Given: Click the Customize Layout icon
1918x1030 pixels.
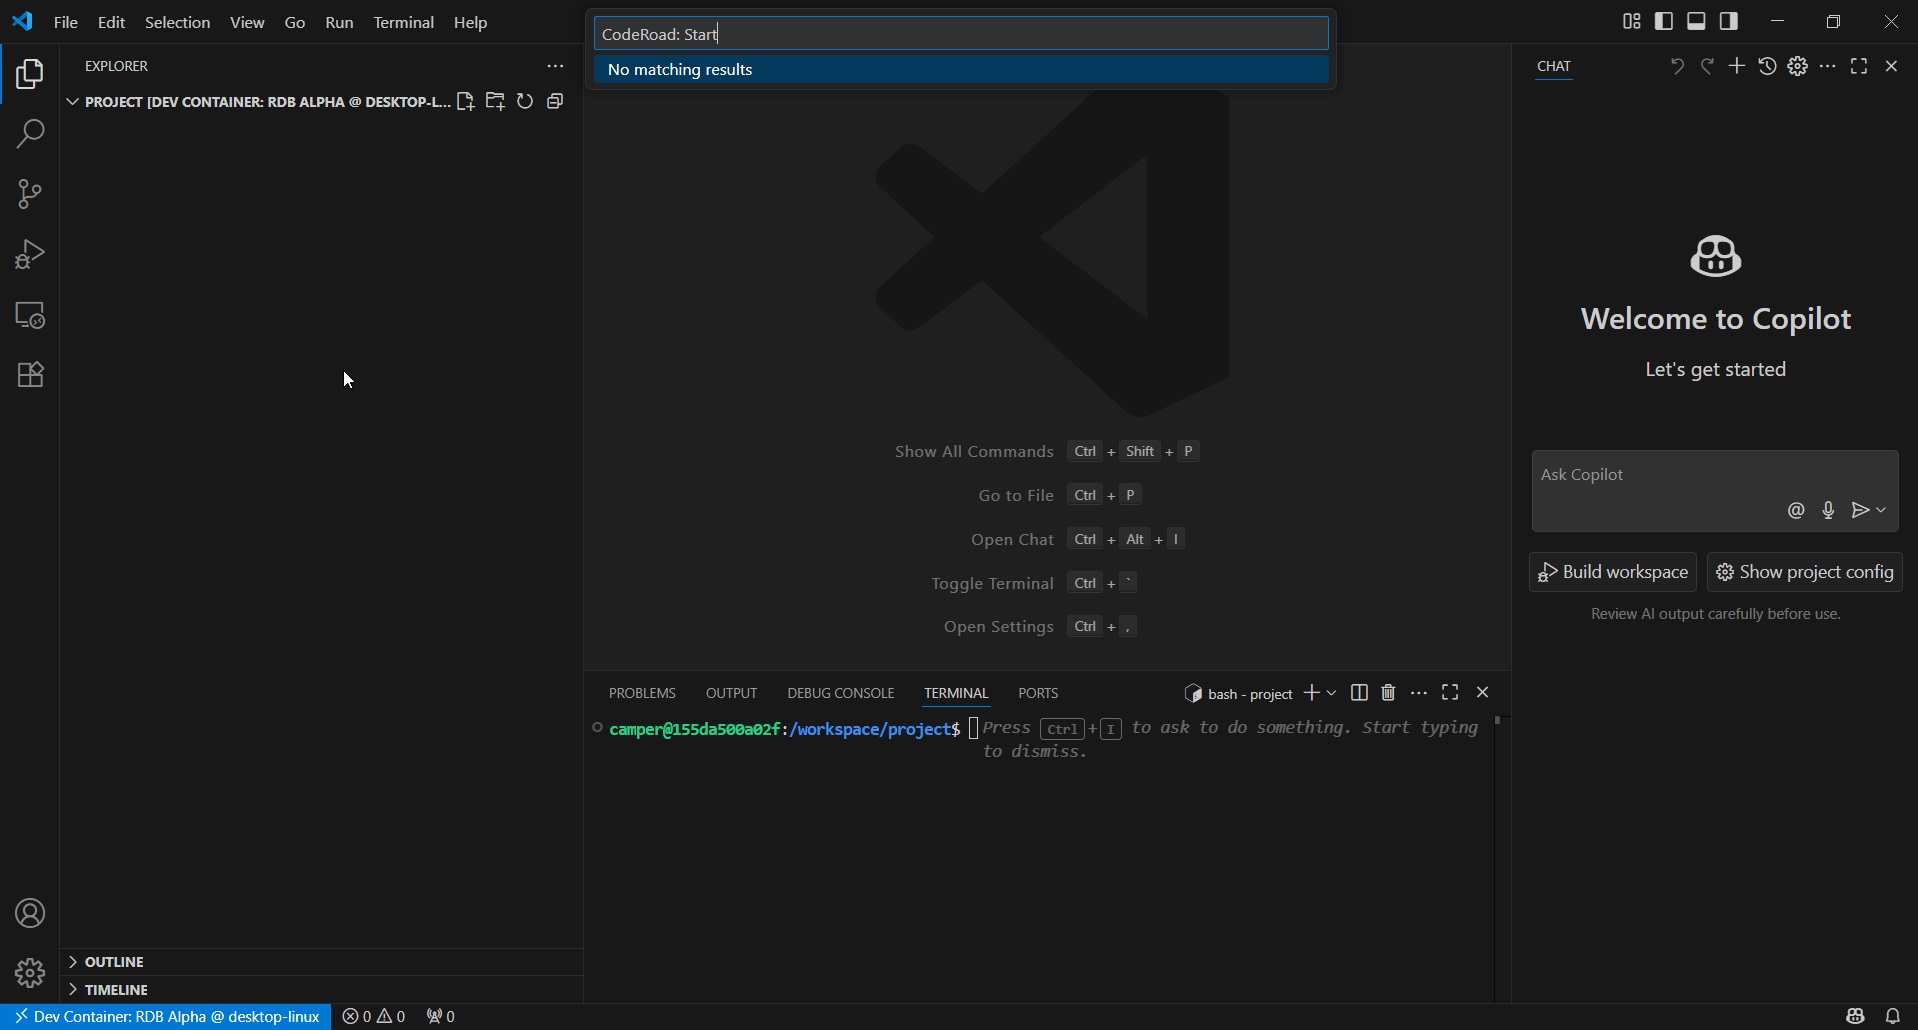Looking at the screenshot, I should (1631, 21).
